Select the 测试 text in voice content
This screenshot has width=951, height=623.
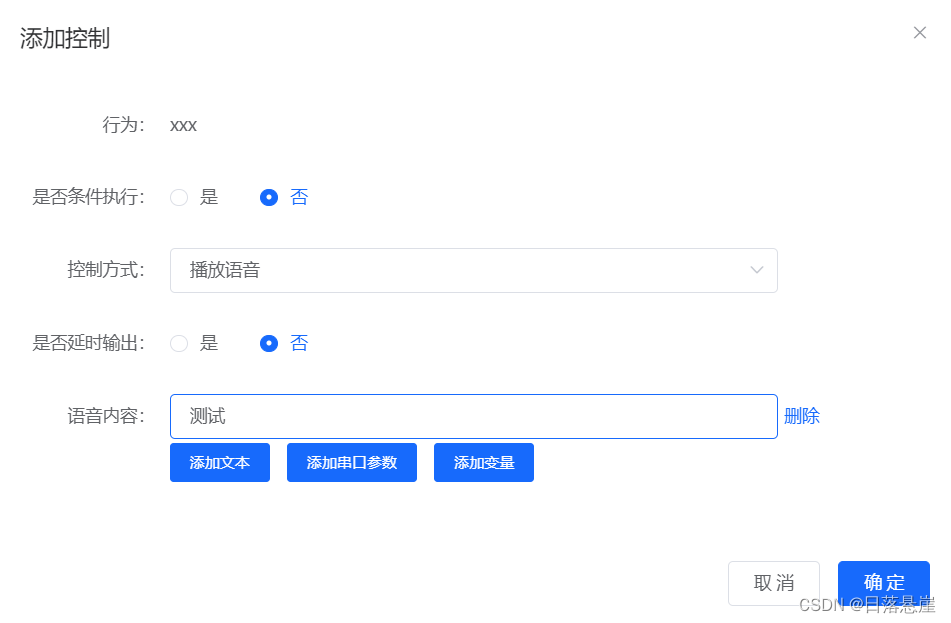point(205,416)
